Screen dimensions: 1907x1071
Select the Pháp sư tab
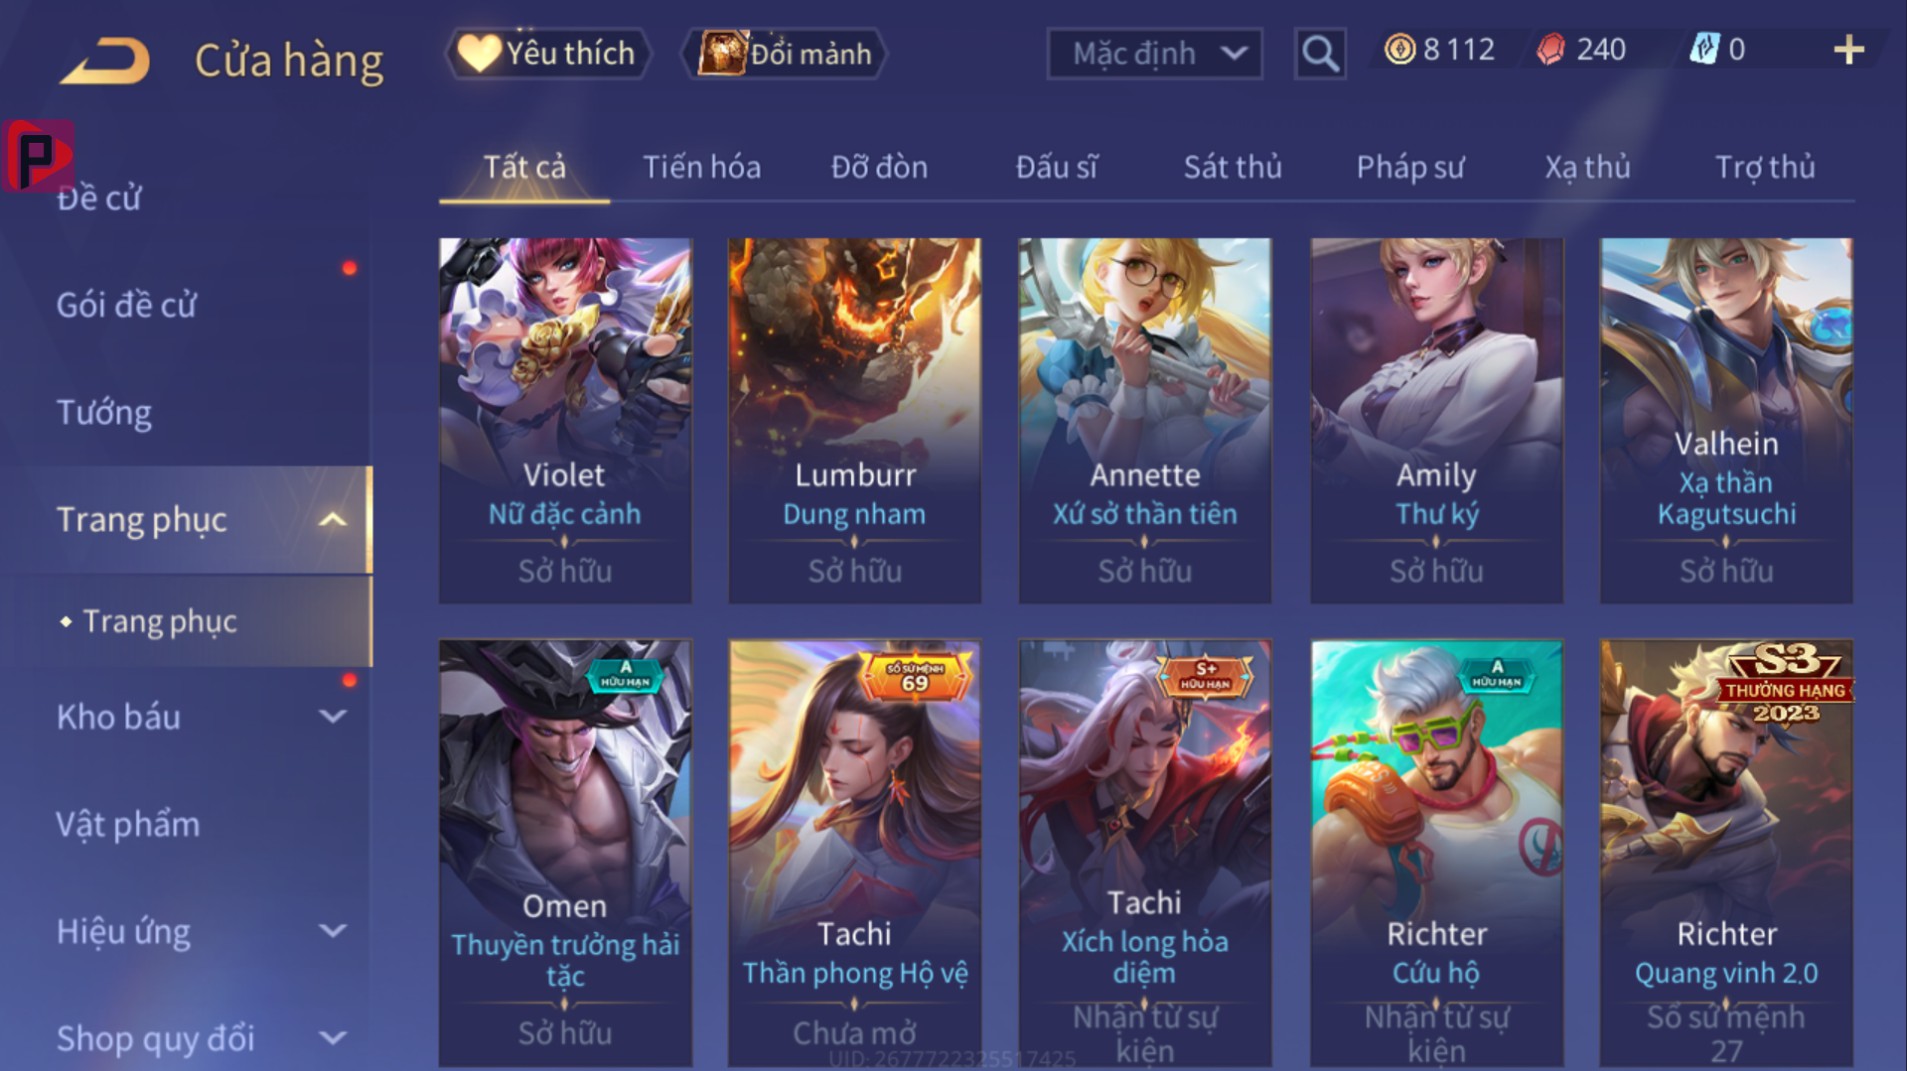1410,167
